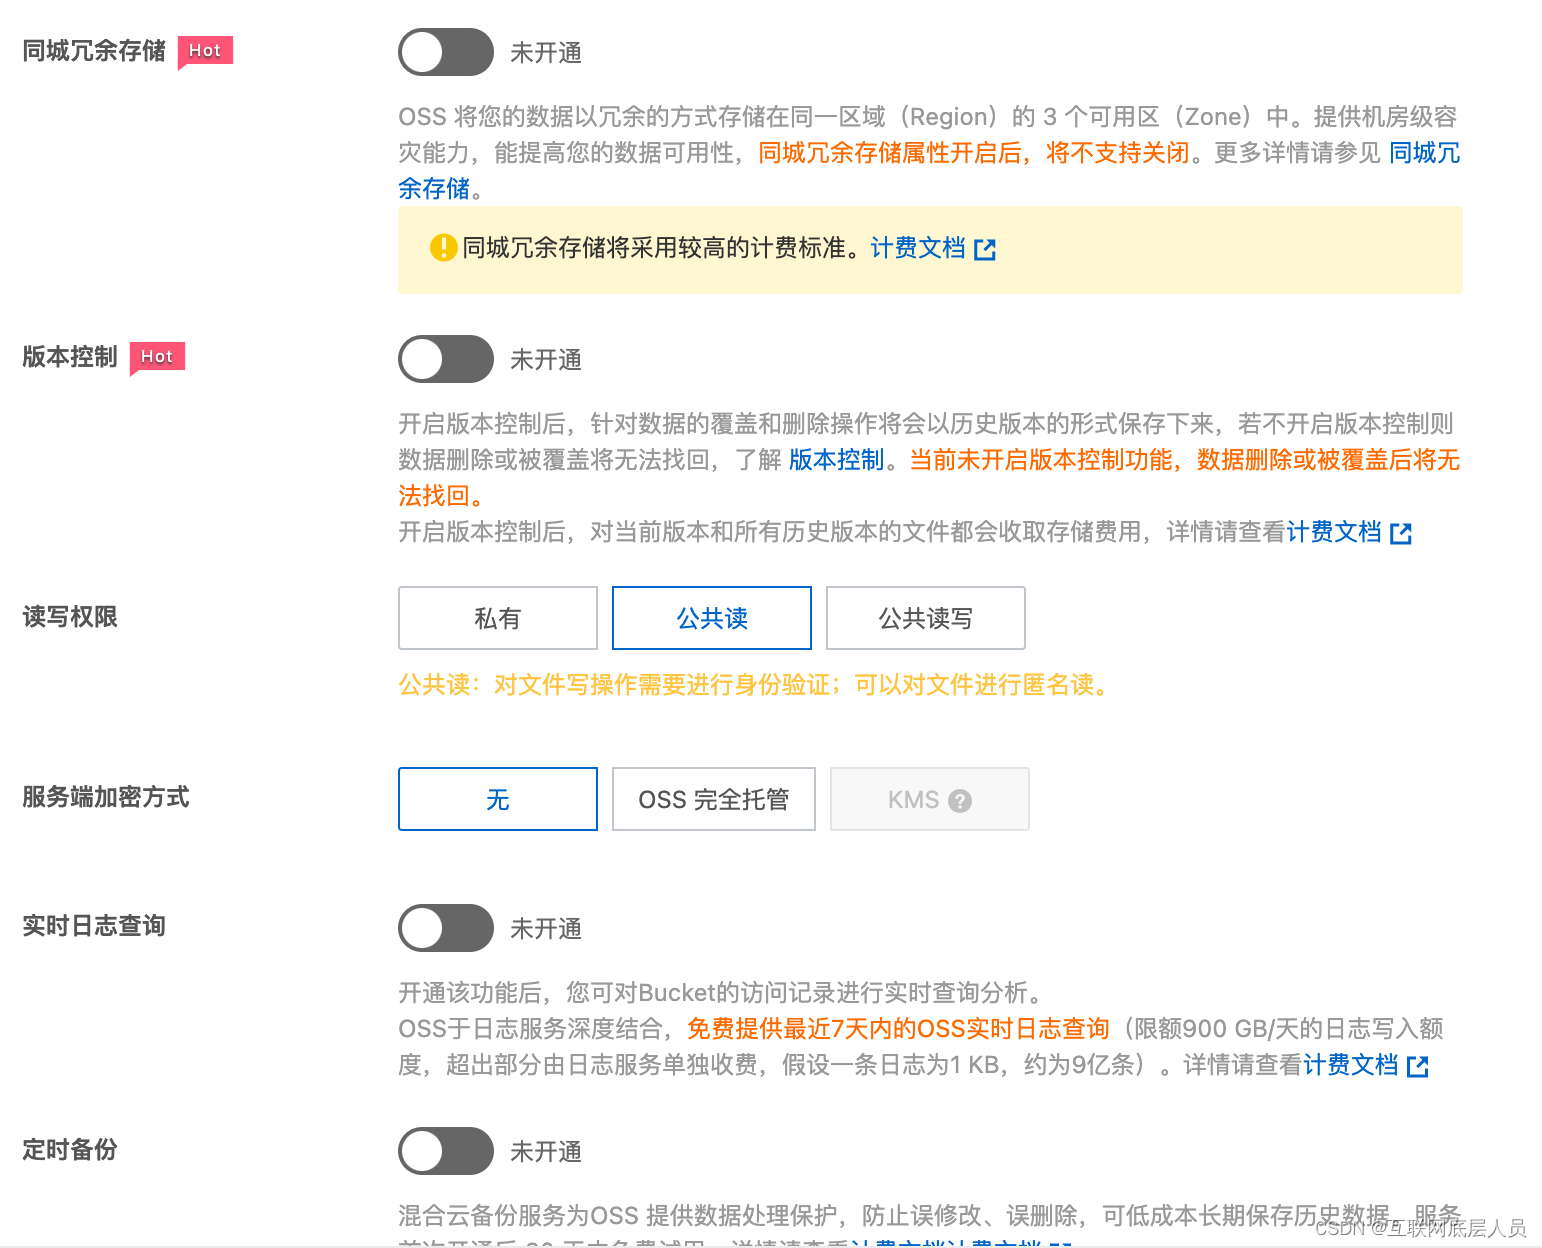Screen dimensions: 1542x1248
Task: Choose OSS 完全托管 encryption
Action: coord(714,799)
